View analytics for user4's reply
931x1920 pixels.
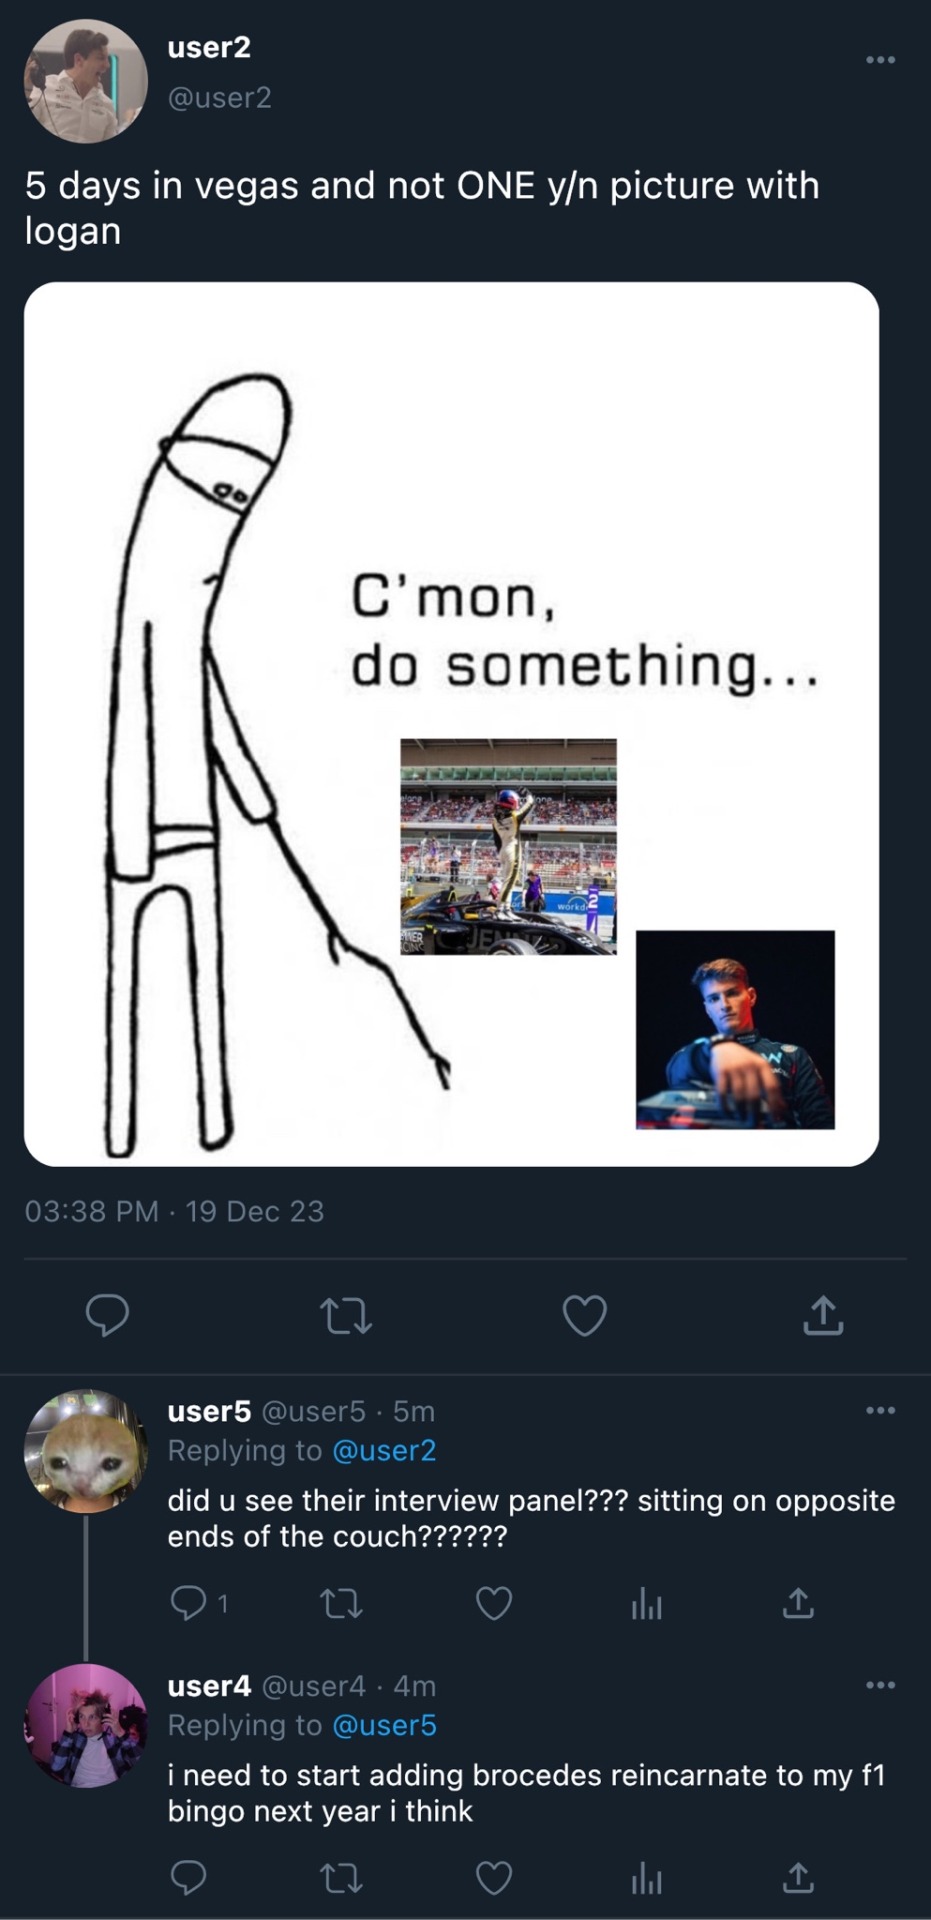646,1879
